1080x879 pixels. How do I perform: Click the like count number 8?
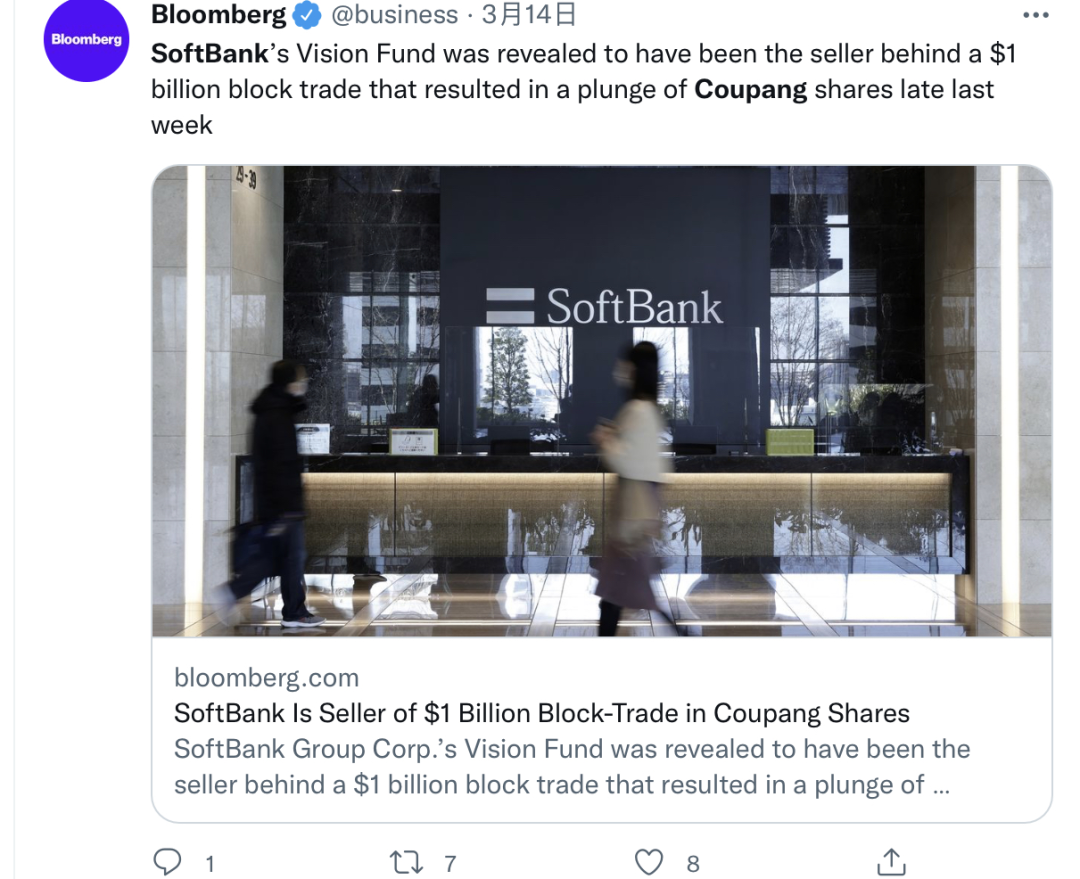693,864
